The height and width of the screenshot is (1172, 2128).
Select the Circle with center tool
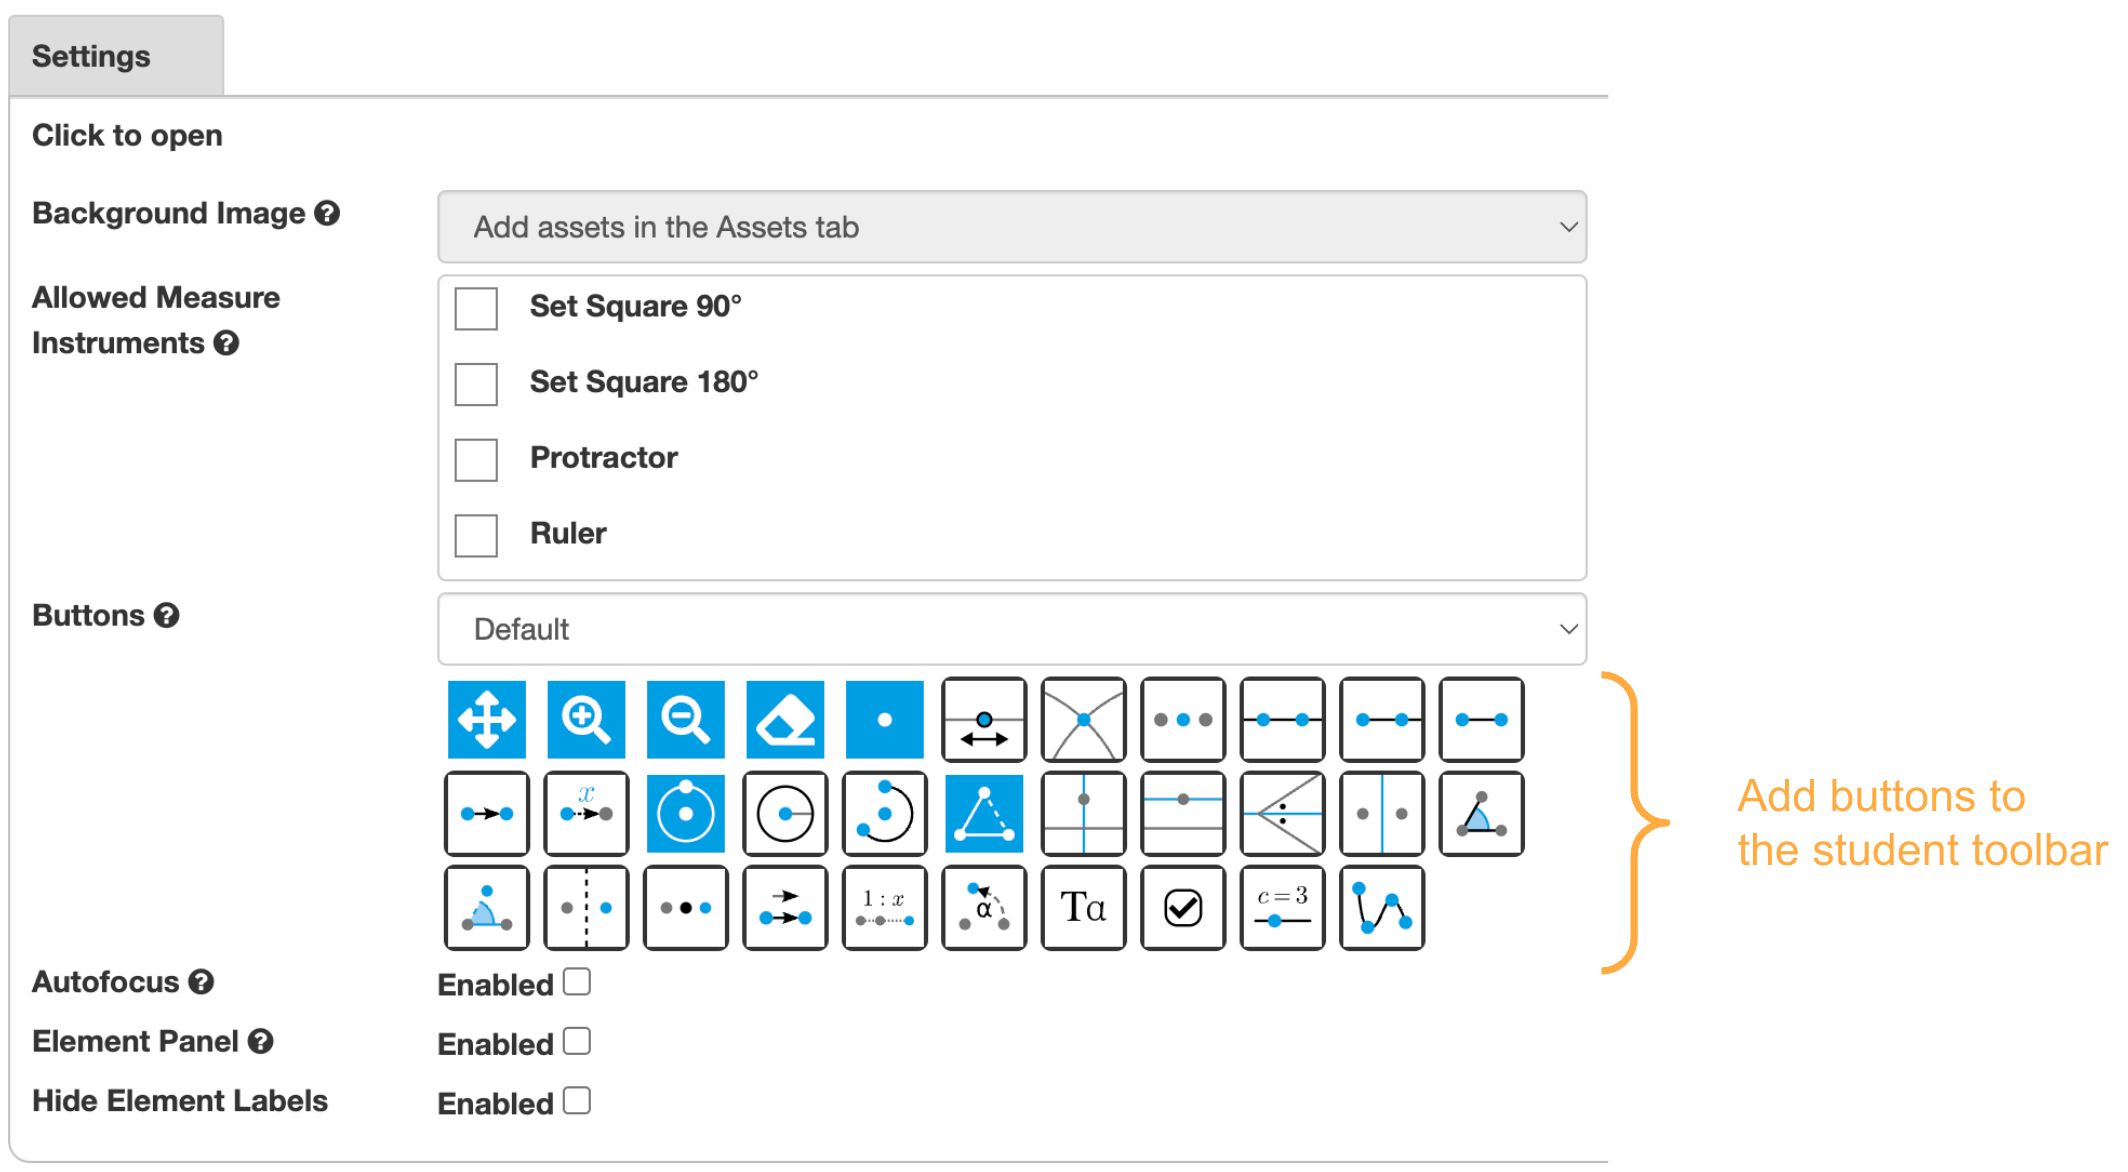click(x=785, y=813)
